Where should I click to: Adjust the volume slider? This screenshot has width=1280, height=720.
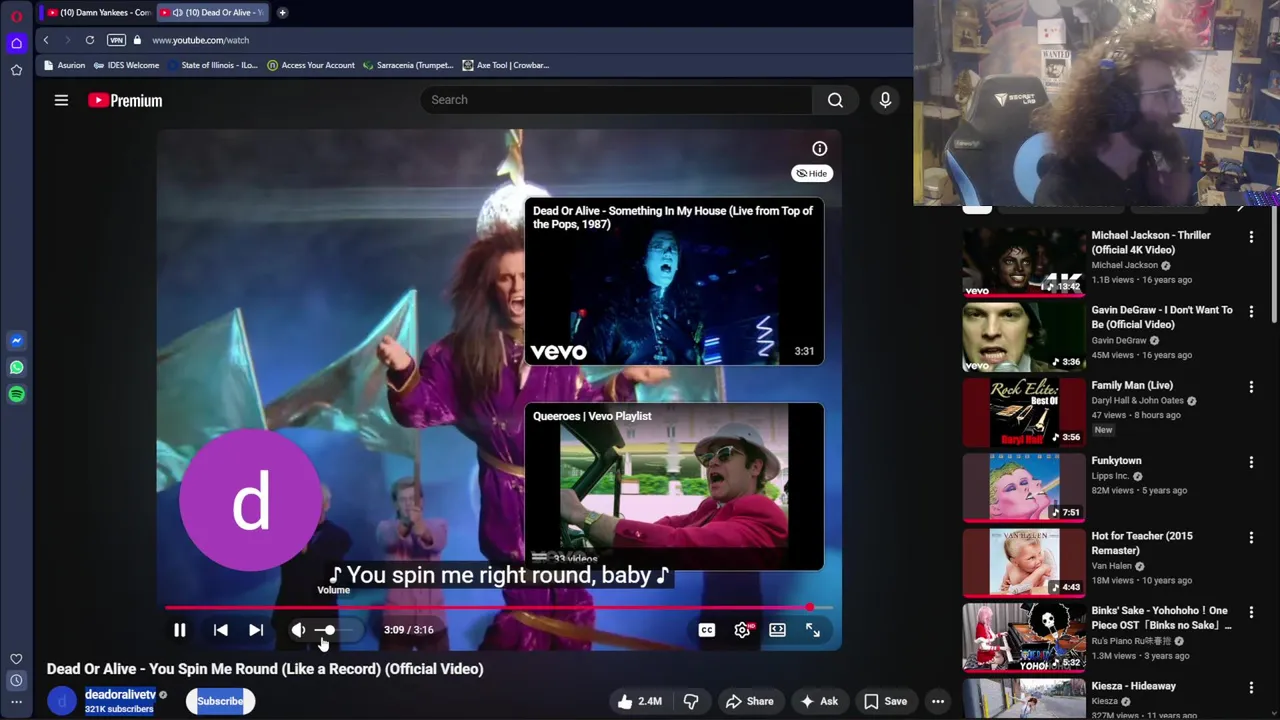(x=336, y=630)
